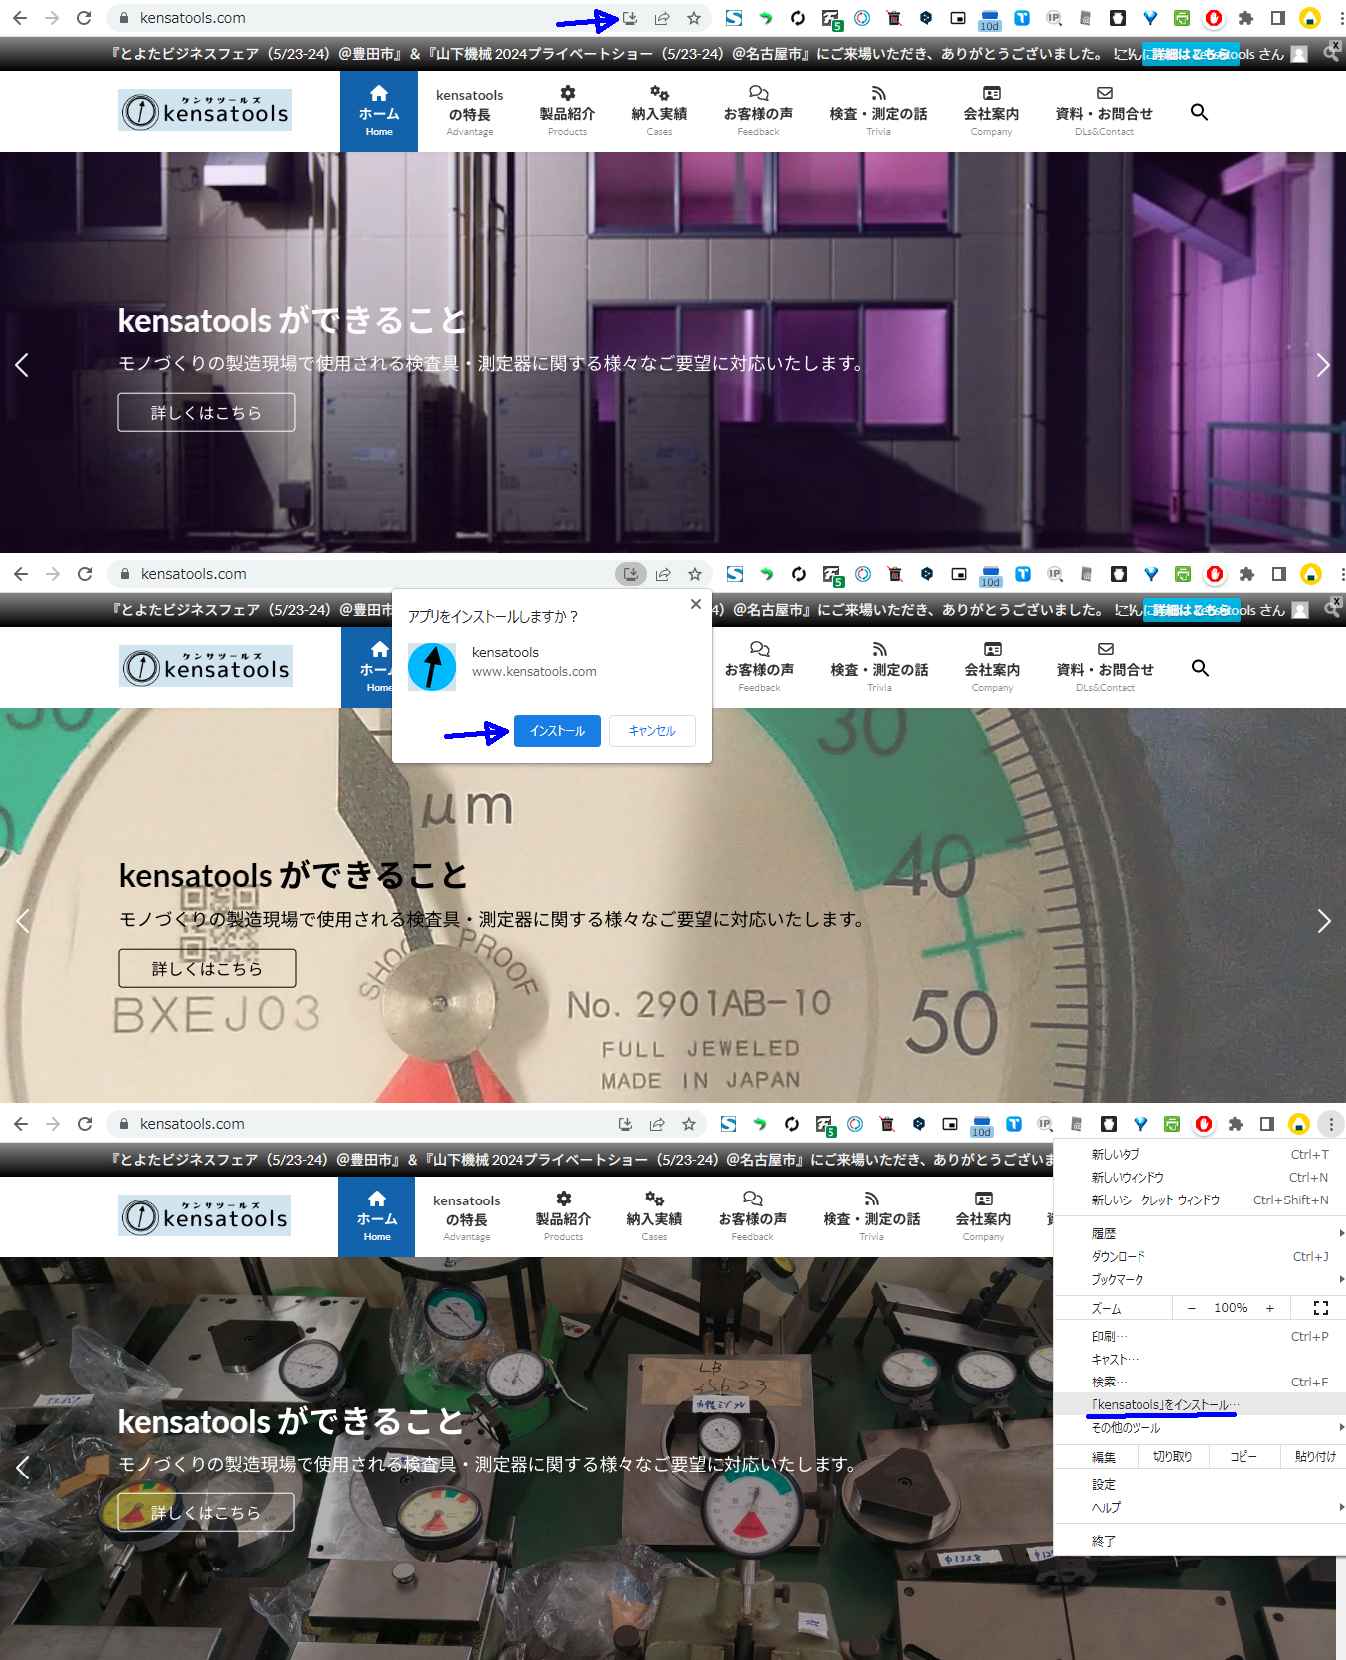Click the kensatools app icon in install dialog
Image resolution: width=1346 pixels, height=1660 pixels.
tap(432, 667)
